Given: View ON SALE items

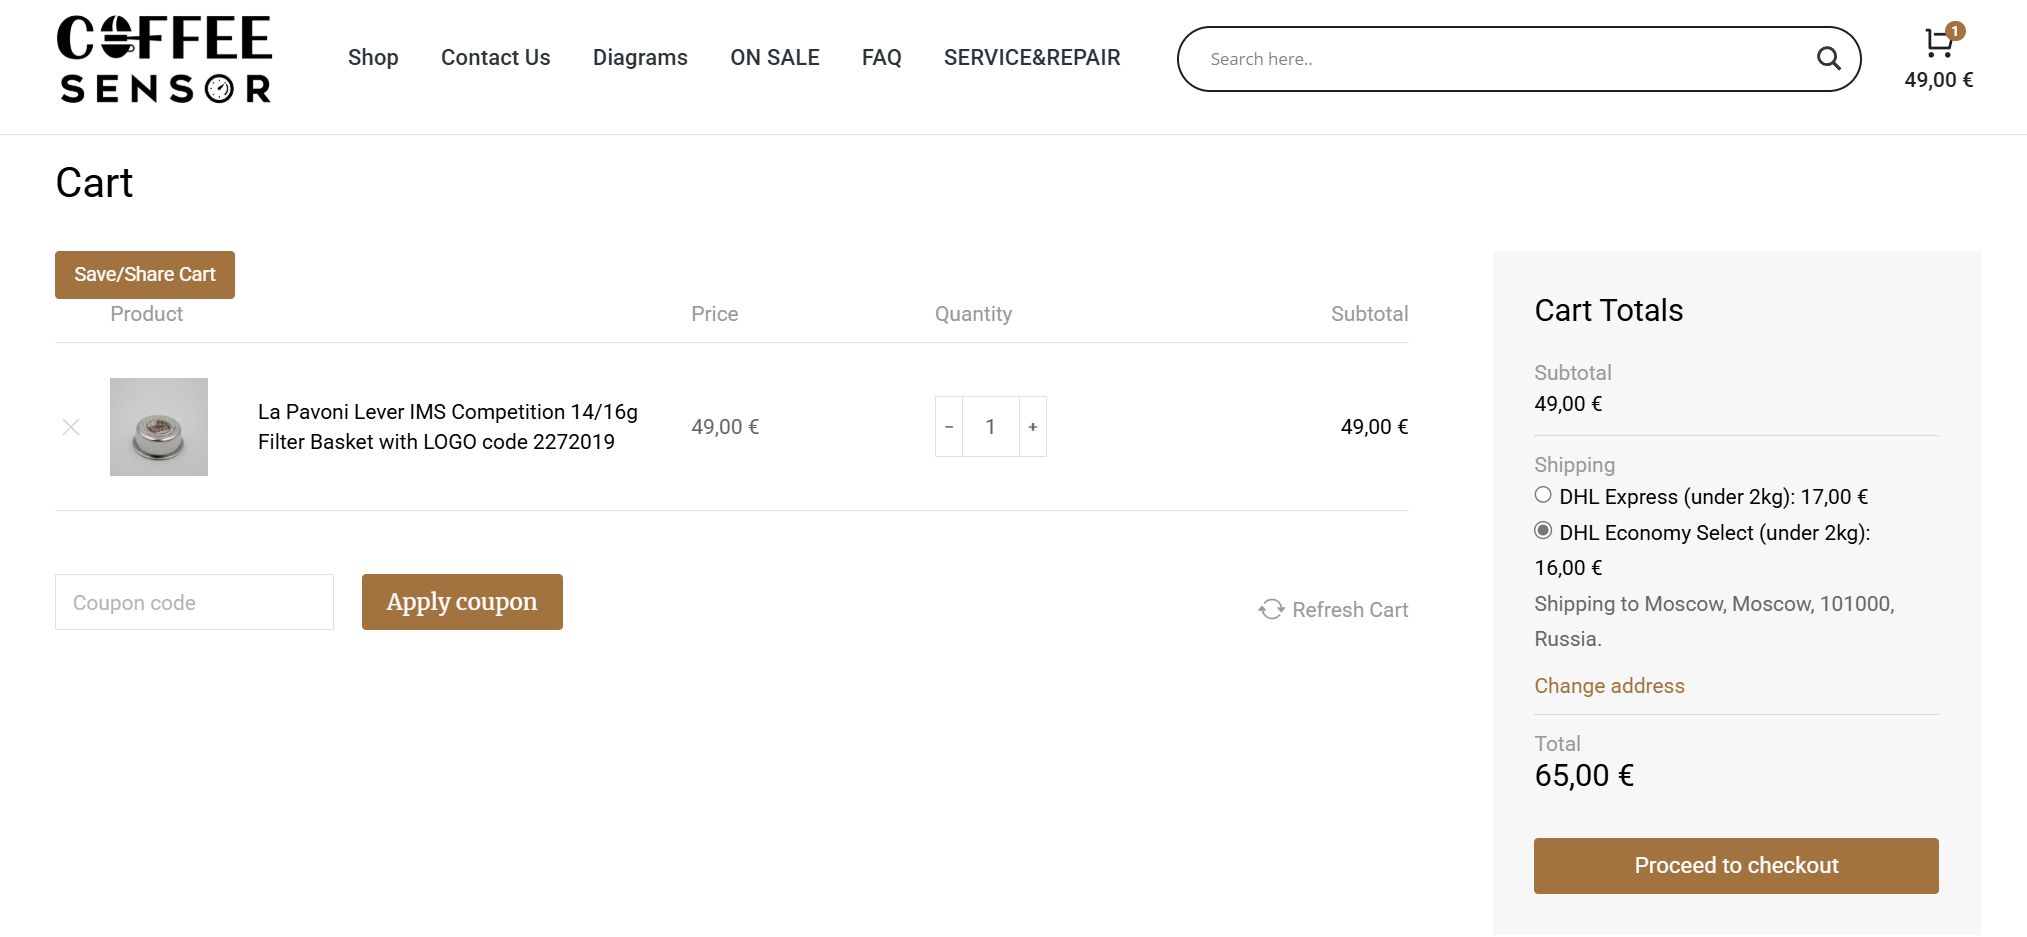Looking at the screenshot, I should point(775,58).
